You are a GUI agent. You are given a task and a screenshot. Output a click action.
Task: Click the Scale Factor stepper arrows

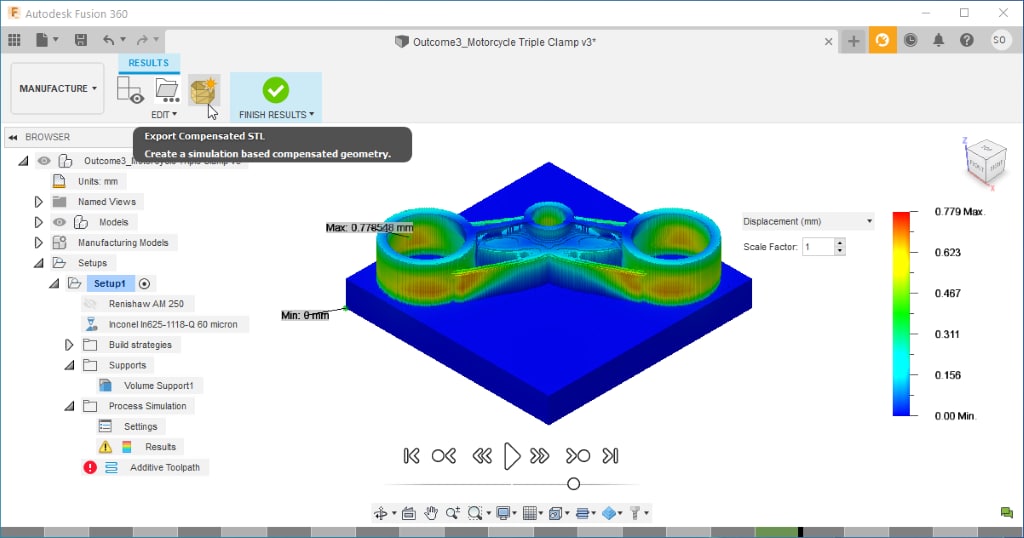click(x=840, y=247)
